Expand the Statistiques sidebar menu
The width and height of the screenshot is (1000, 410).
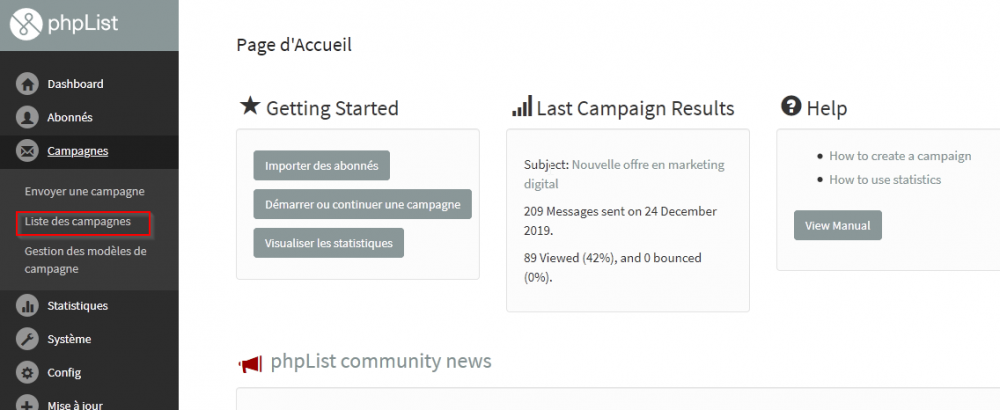coord(77,305)
